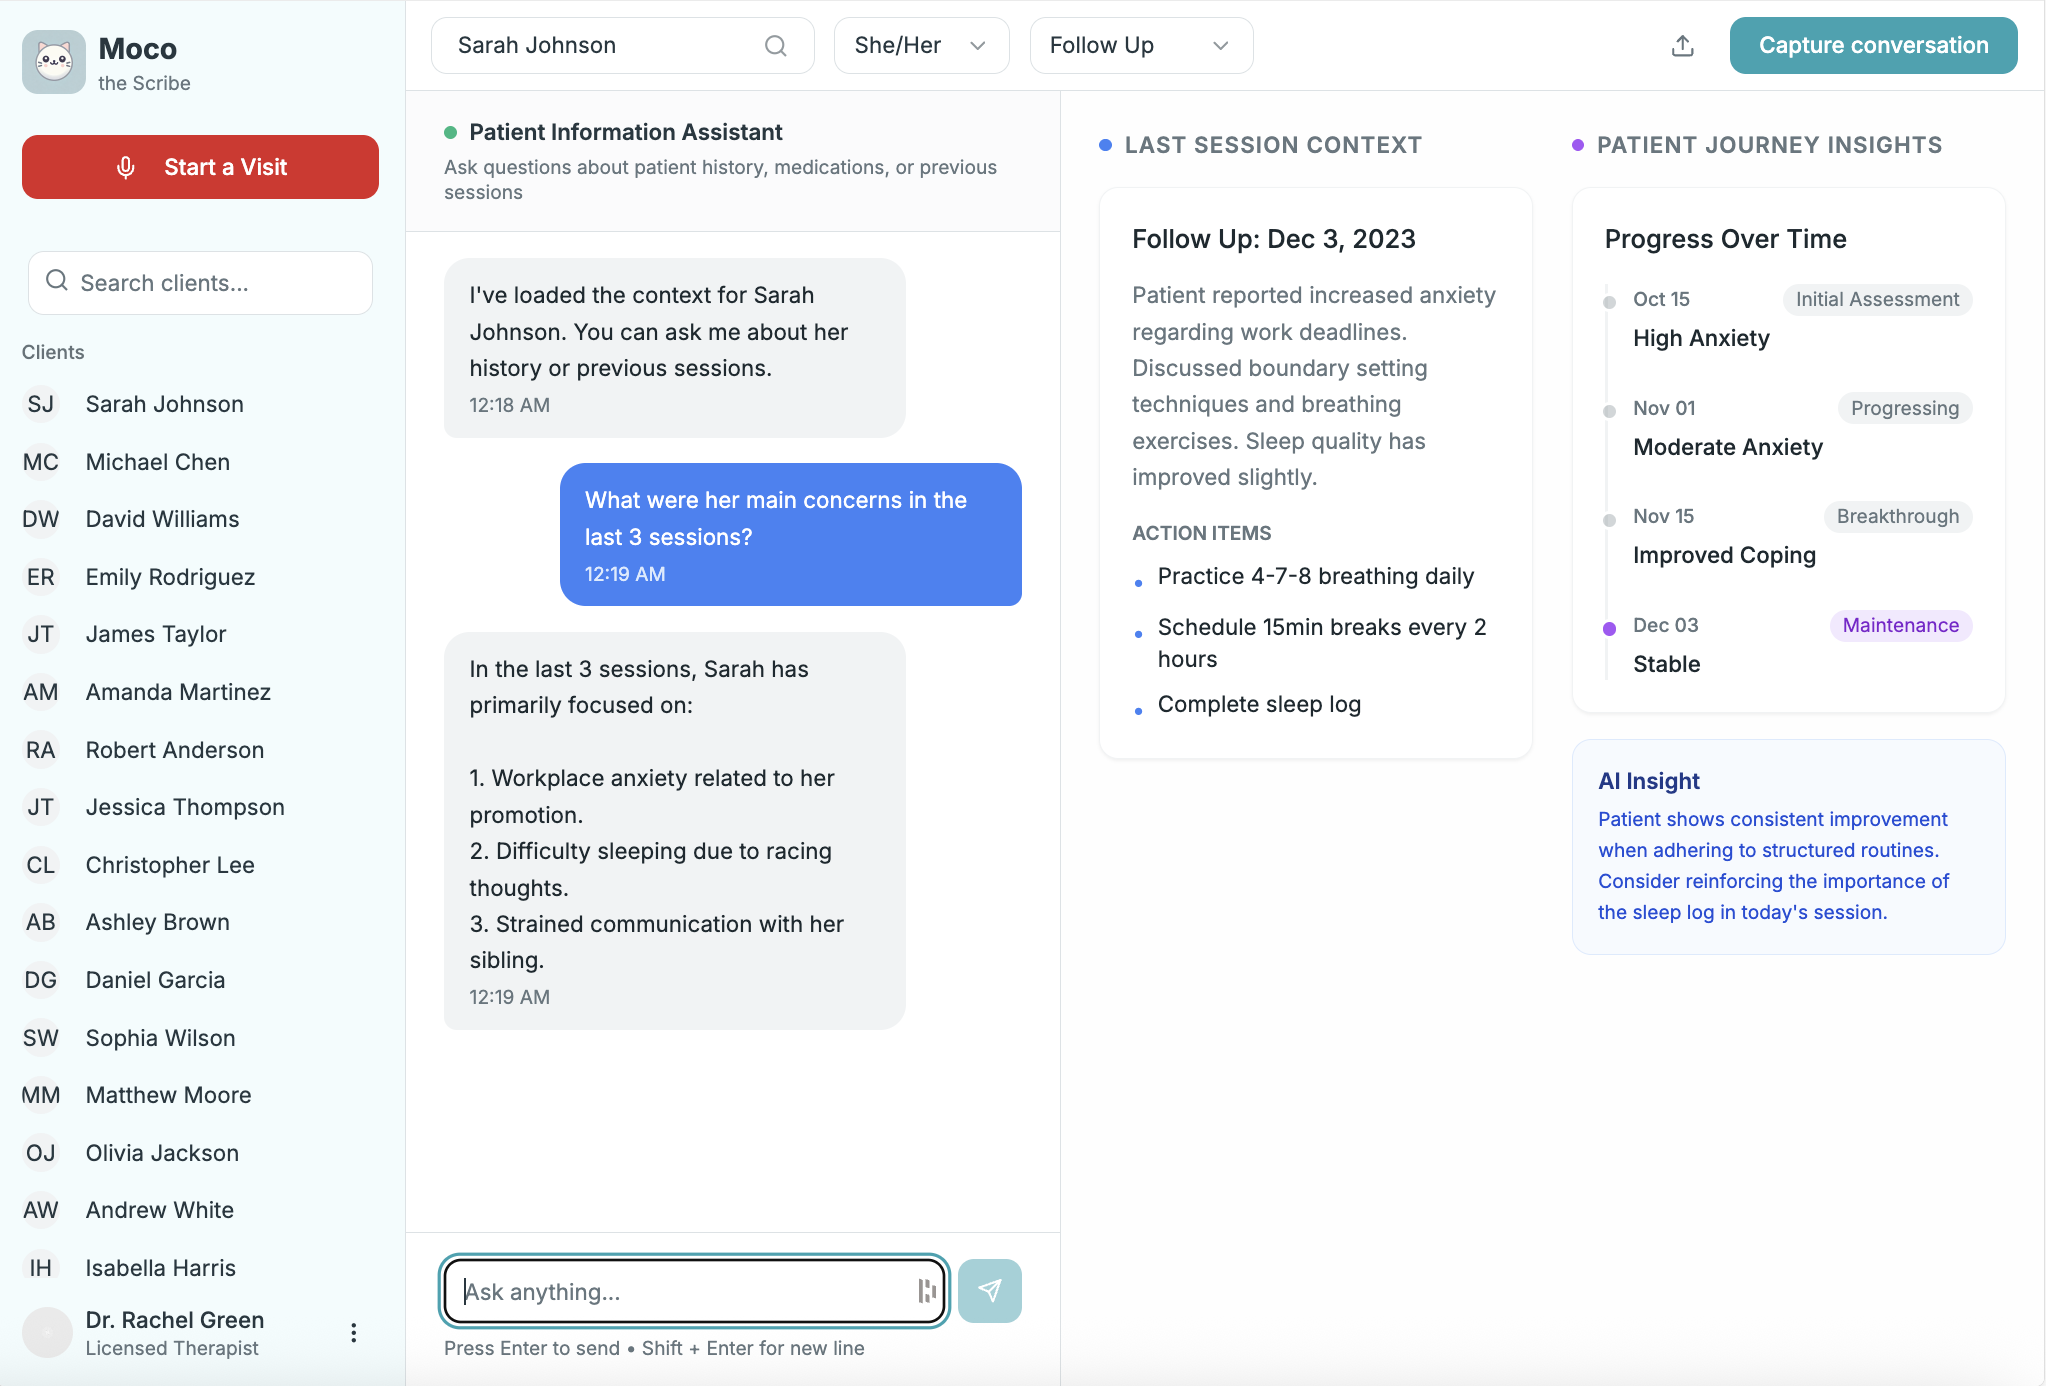Click the Search clients input field
The image size is (2046, 1386).
pos(200,282)
